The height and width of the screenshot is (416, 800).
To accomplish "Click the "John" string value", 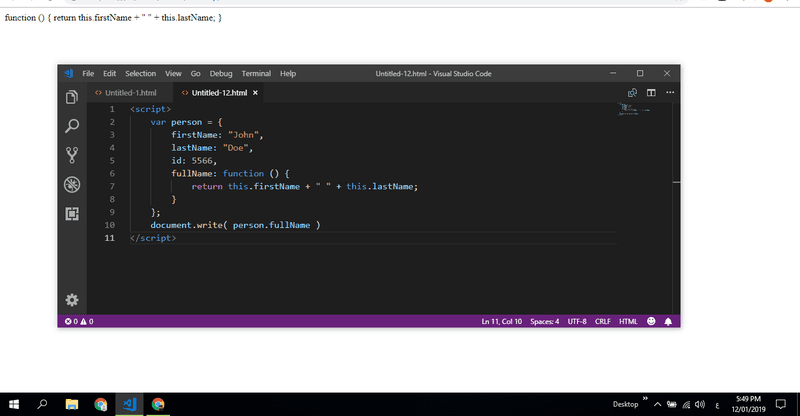I will coord(243,135).
